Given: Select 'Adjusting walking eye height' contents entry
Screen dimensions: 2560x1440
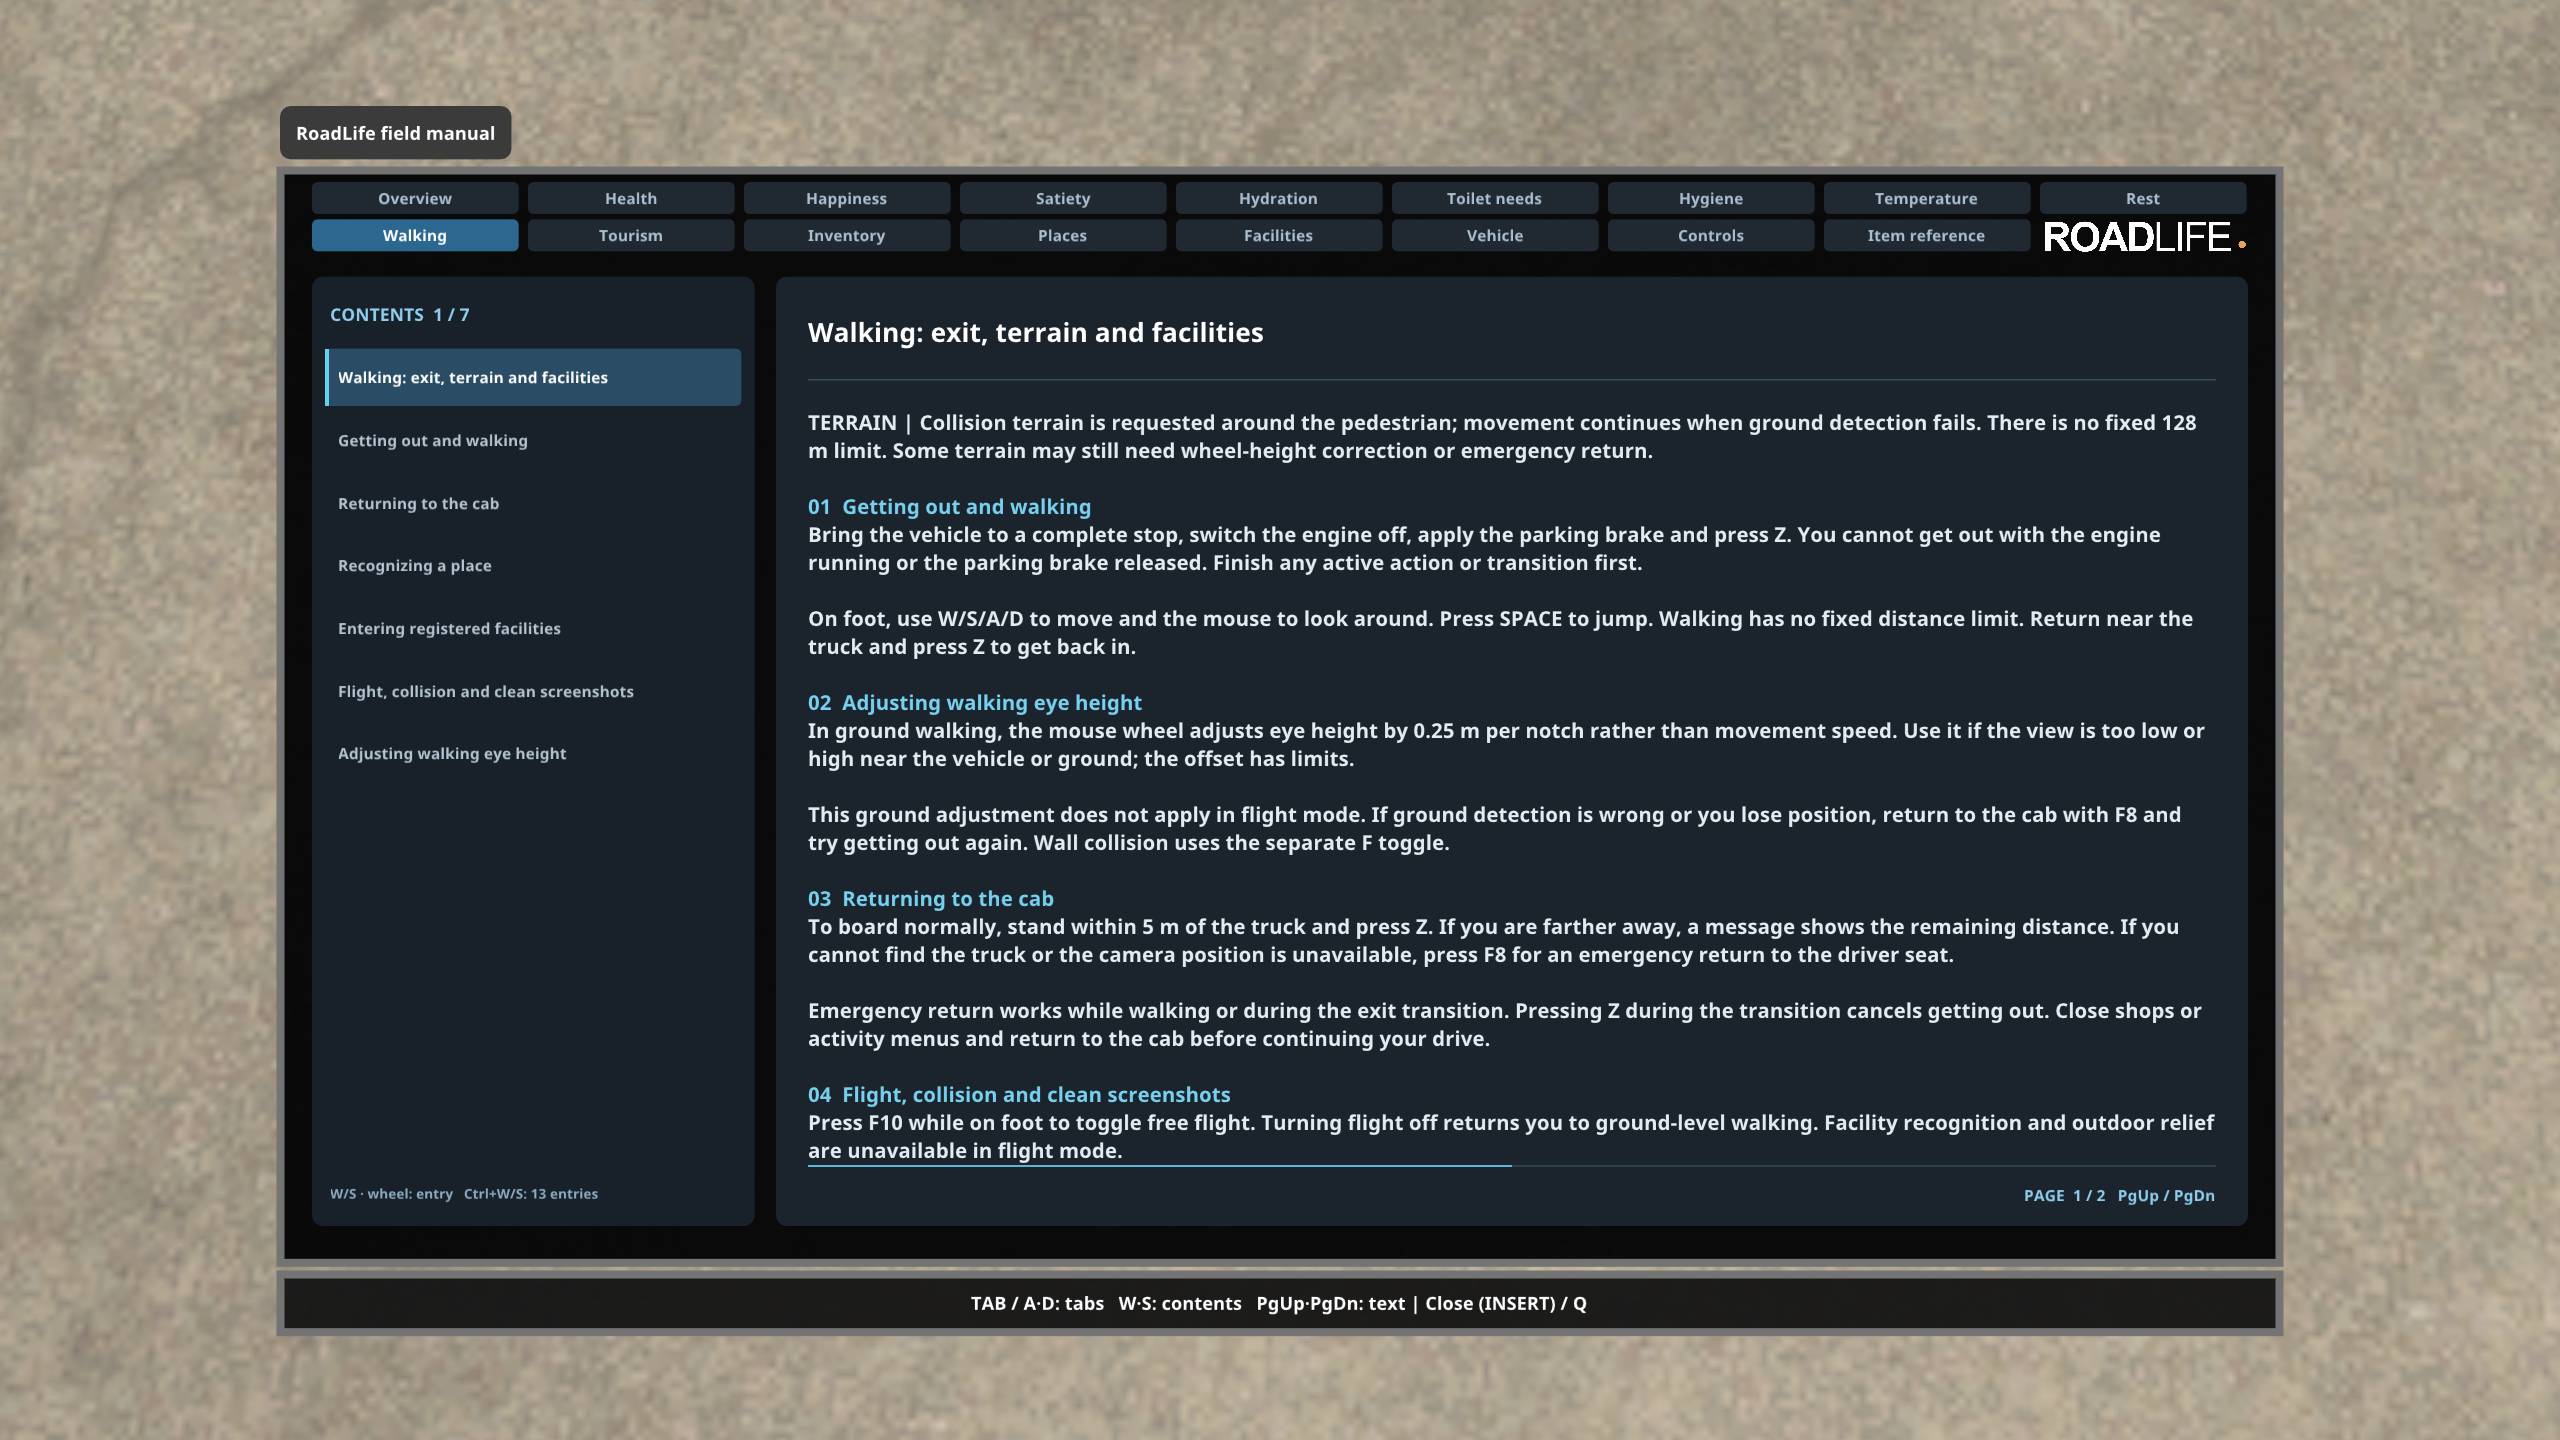Looking at the screenshot, I should pos(533,753).
